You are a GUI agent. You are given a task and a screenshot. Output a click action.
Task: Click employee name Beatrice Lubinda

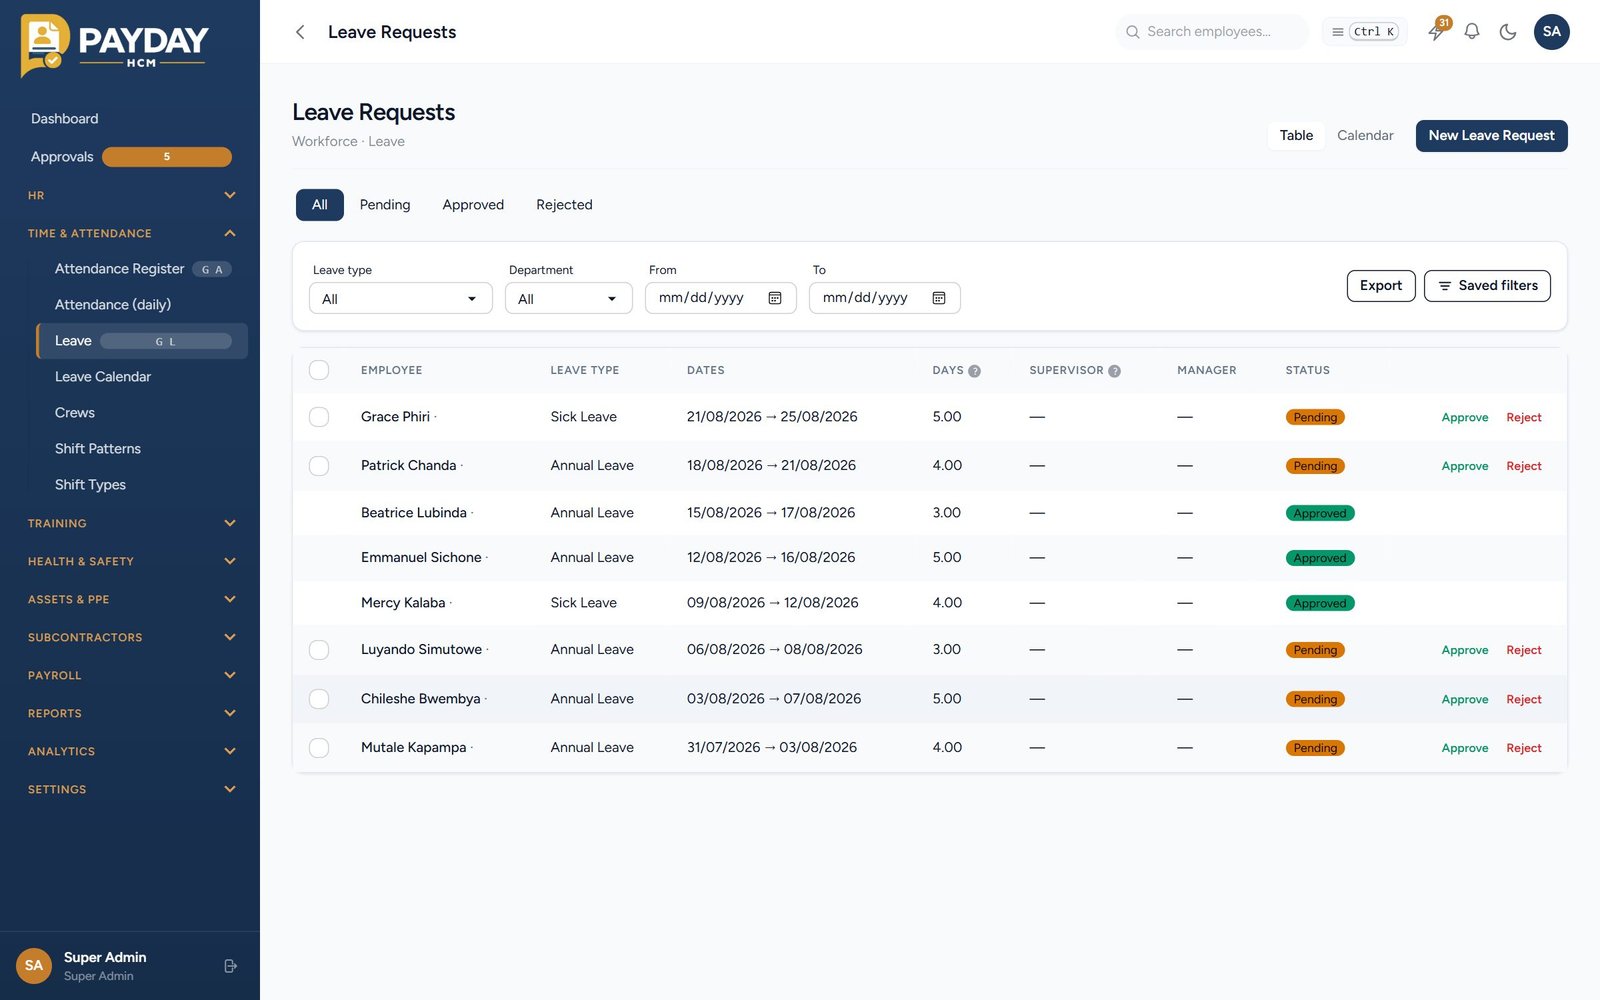(x=414, y=513)
